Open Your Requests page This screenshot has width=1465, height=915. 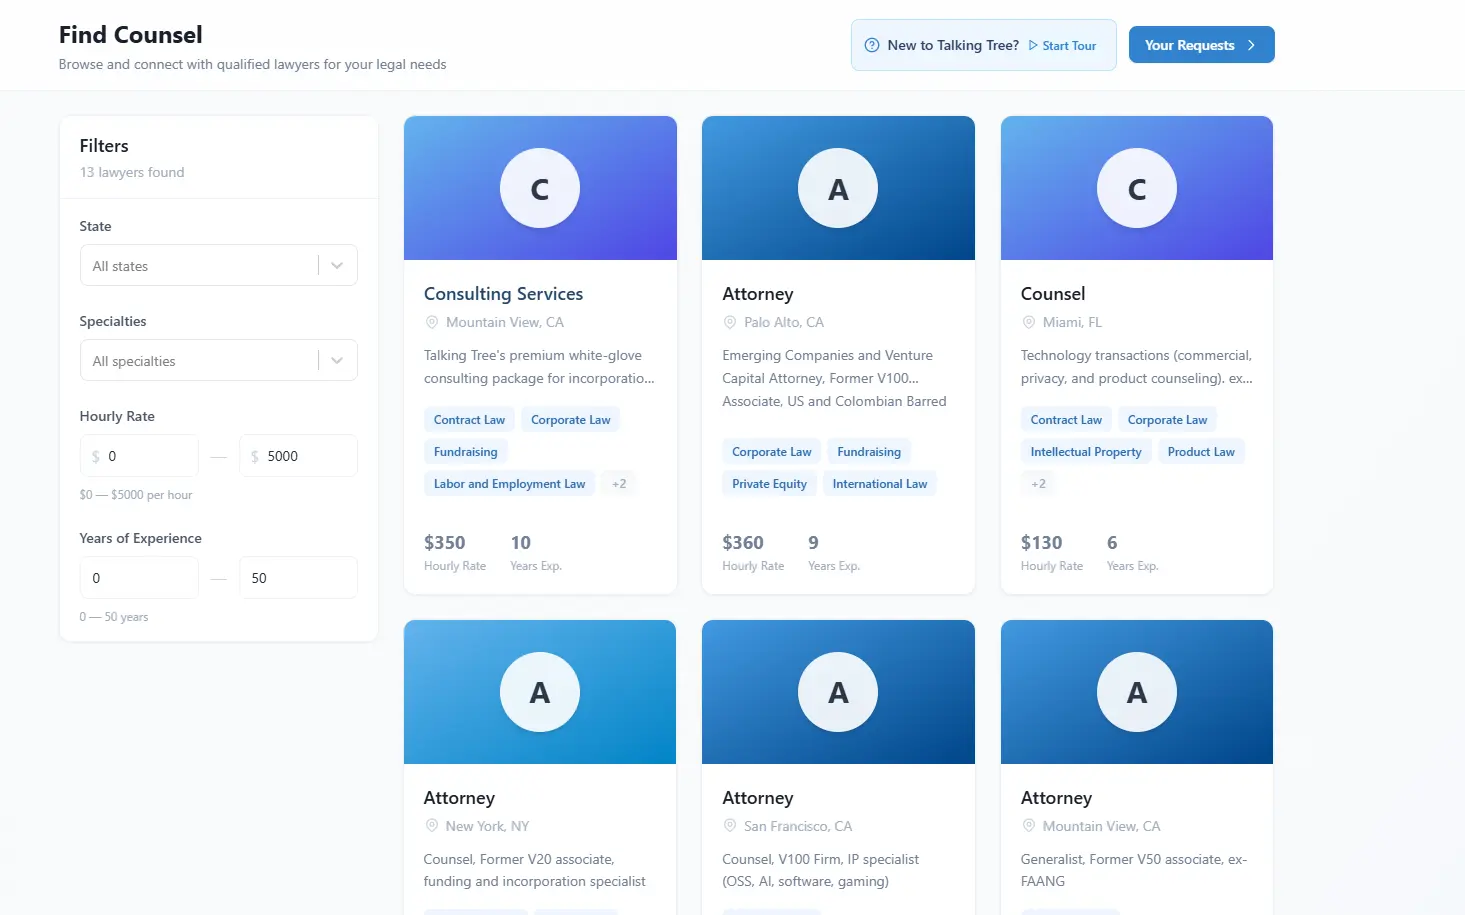[1200, 45]
